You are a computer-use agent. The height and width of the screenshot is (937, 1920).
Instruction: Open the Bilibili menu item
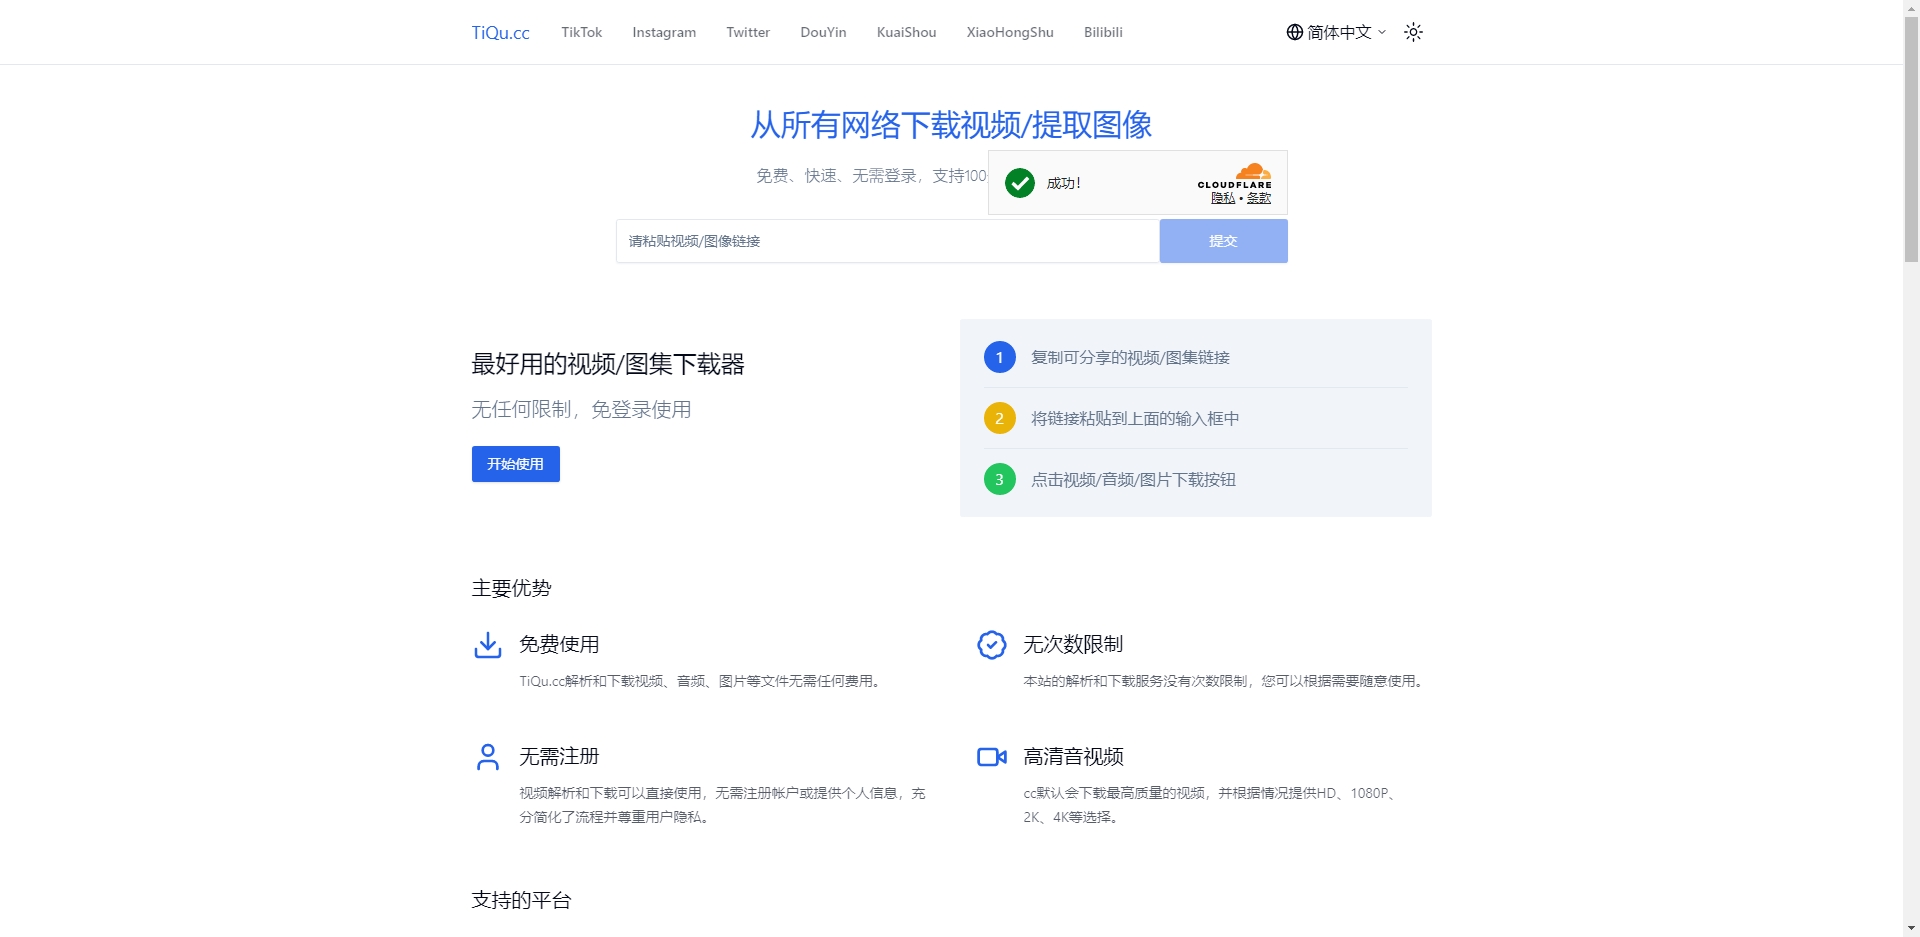[1103, 32]
